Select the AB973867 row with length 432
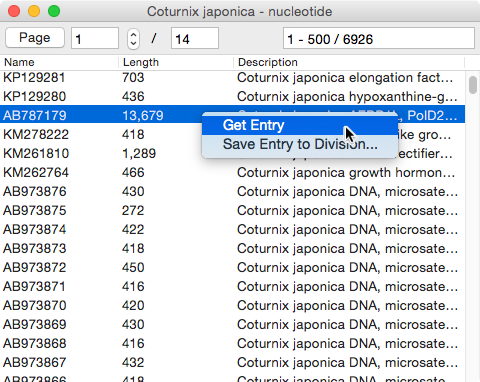Viewport: 480px width, 382px height. pyautogui.click(x=232, y=363)
